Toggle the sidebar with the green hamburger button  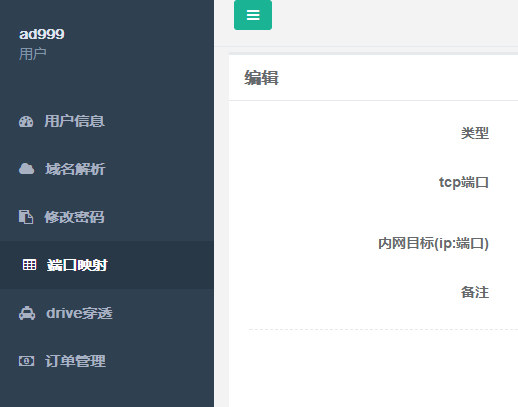pyautogui.click(x=253, y=15)
